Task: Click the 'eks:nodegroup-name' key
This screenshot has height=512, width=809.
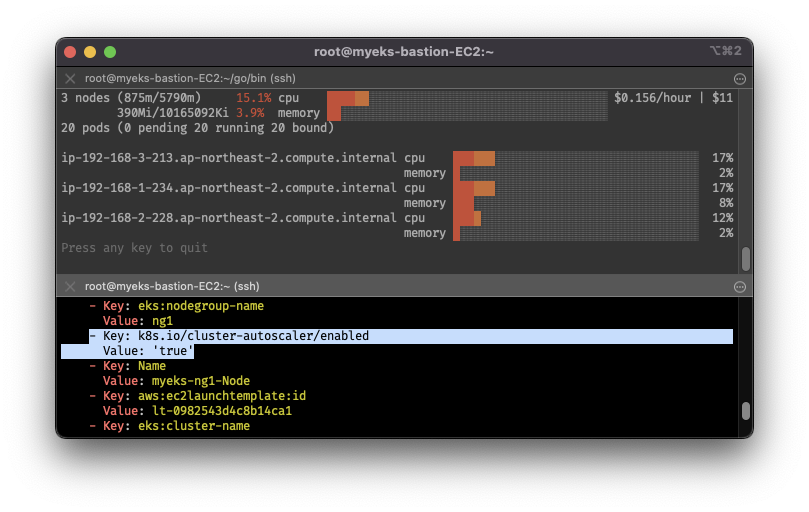Action: [201, 306]
